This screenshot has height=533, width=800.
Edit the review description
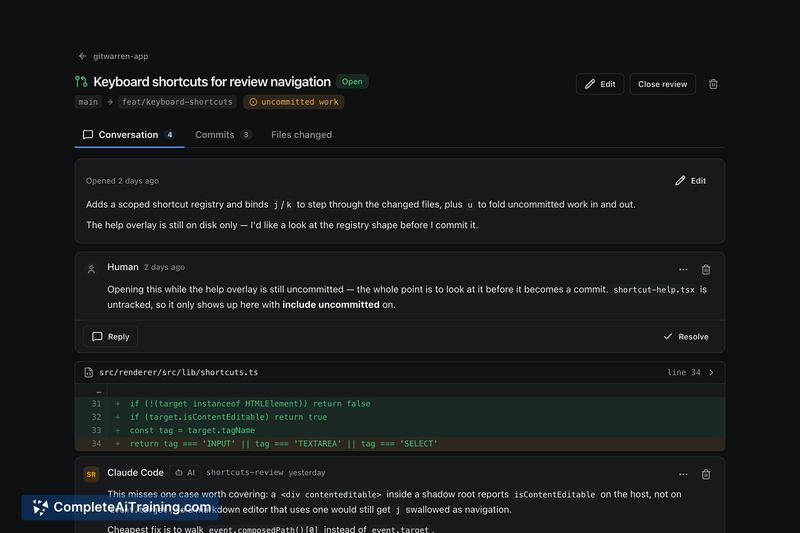tap(691, 181)
